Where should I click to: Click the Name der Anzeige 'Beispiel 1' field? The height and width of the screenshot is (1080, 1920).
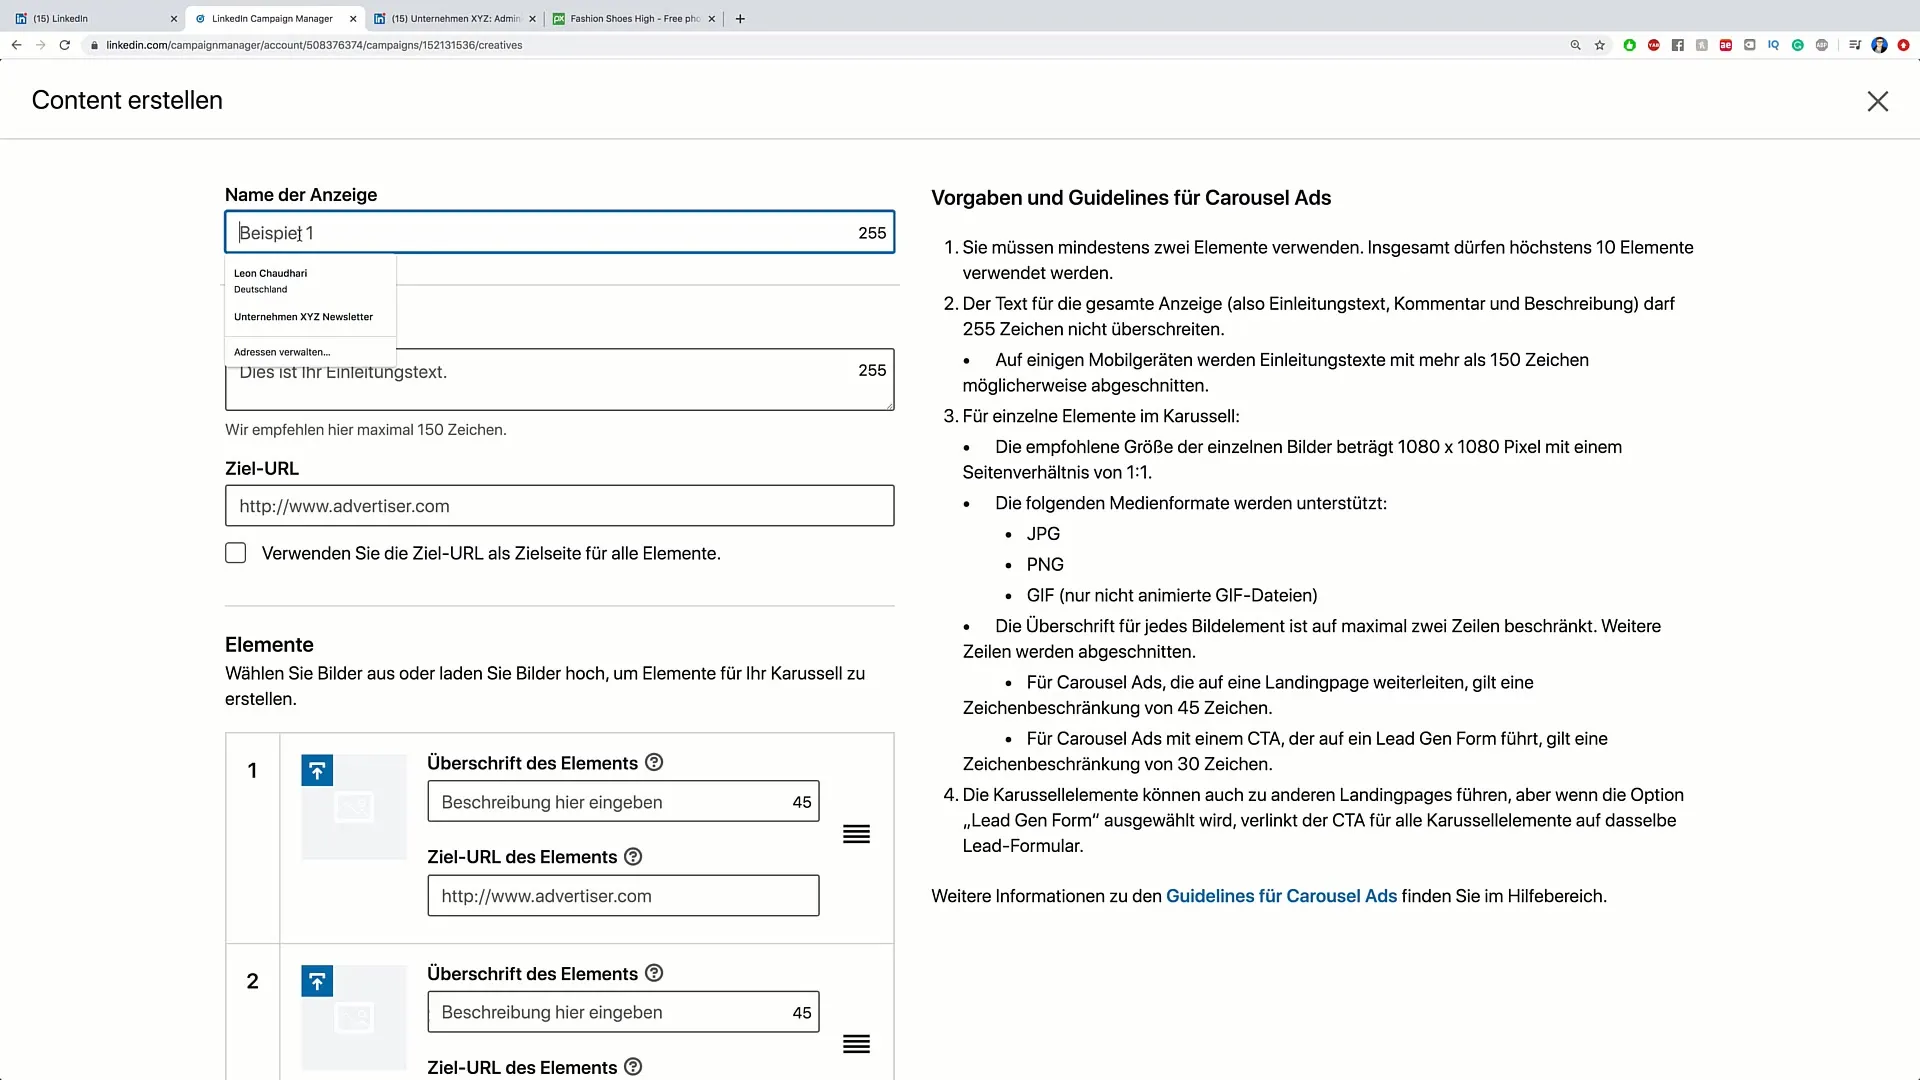559,233
